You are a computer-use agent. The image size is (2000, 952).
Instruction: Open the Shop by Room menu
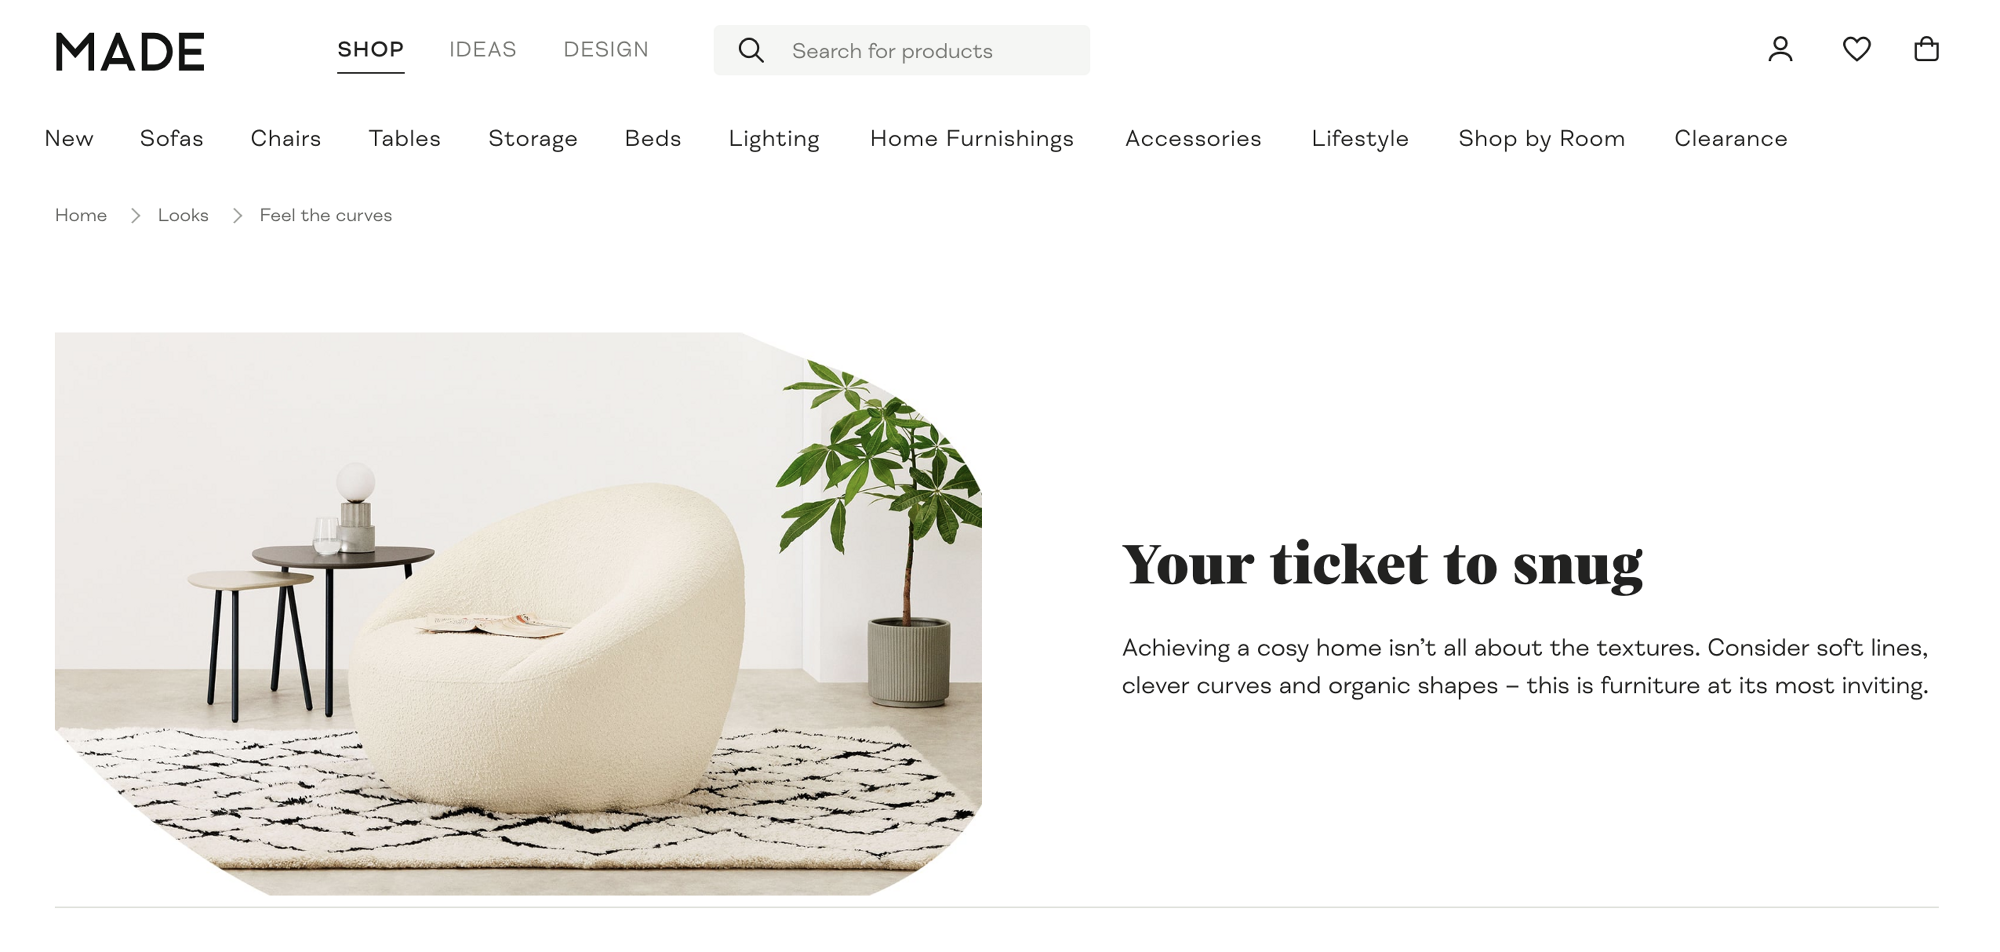(1541, 139)
